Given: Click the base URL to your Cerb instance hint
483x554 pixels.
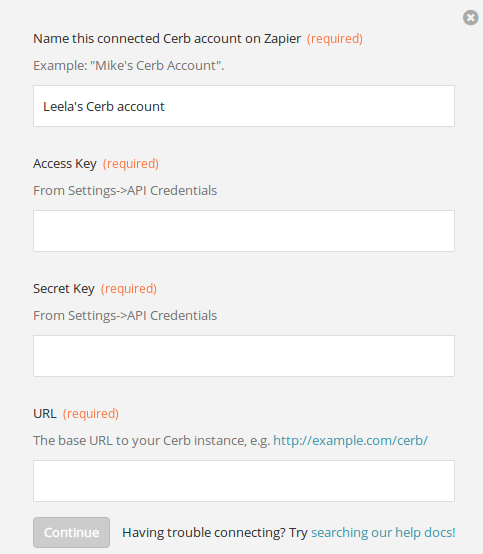Looking at the screenshot, I should pyautogui.click(x=152, y=441).
